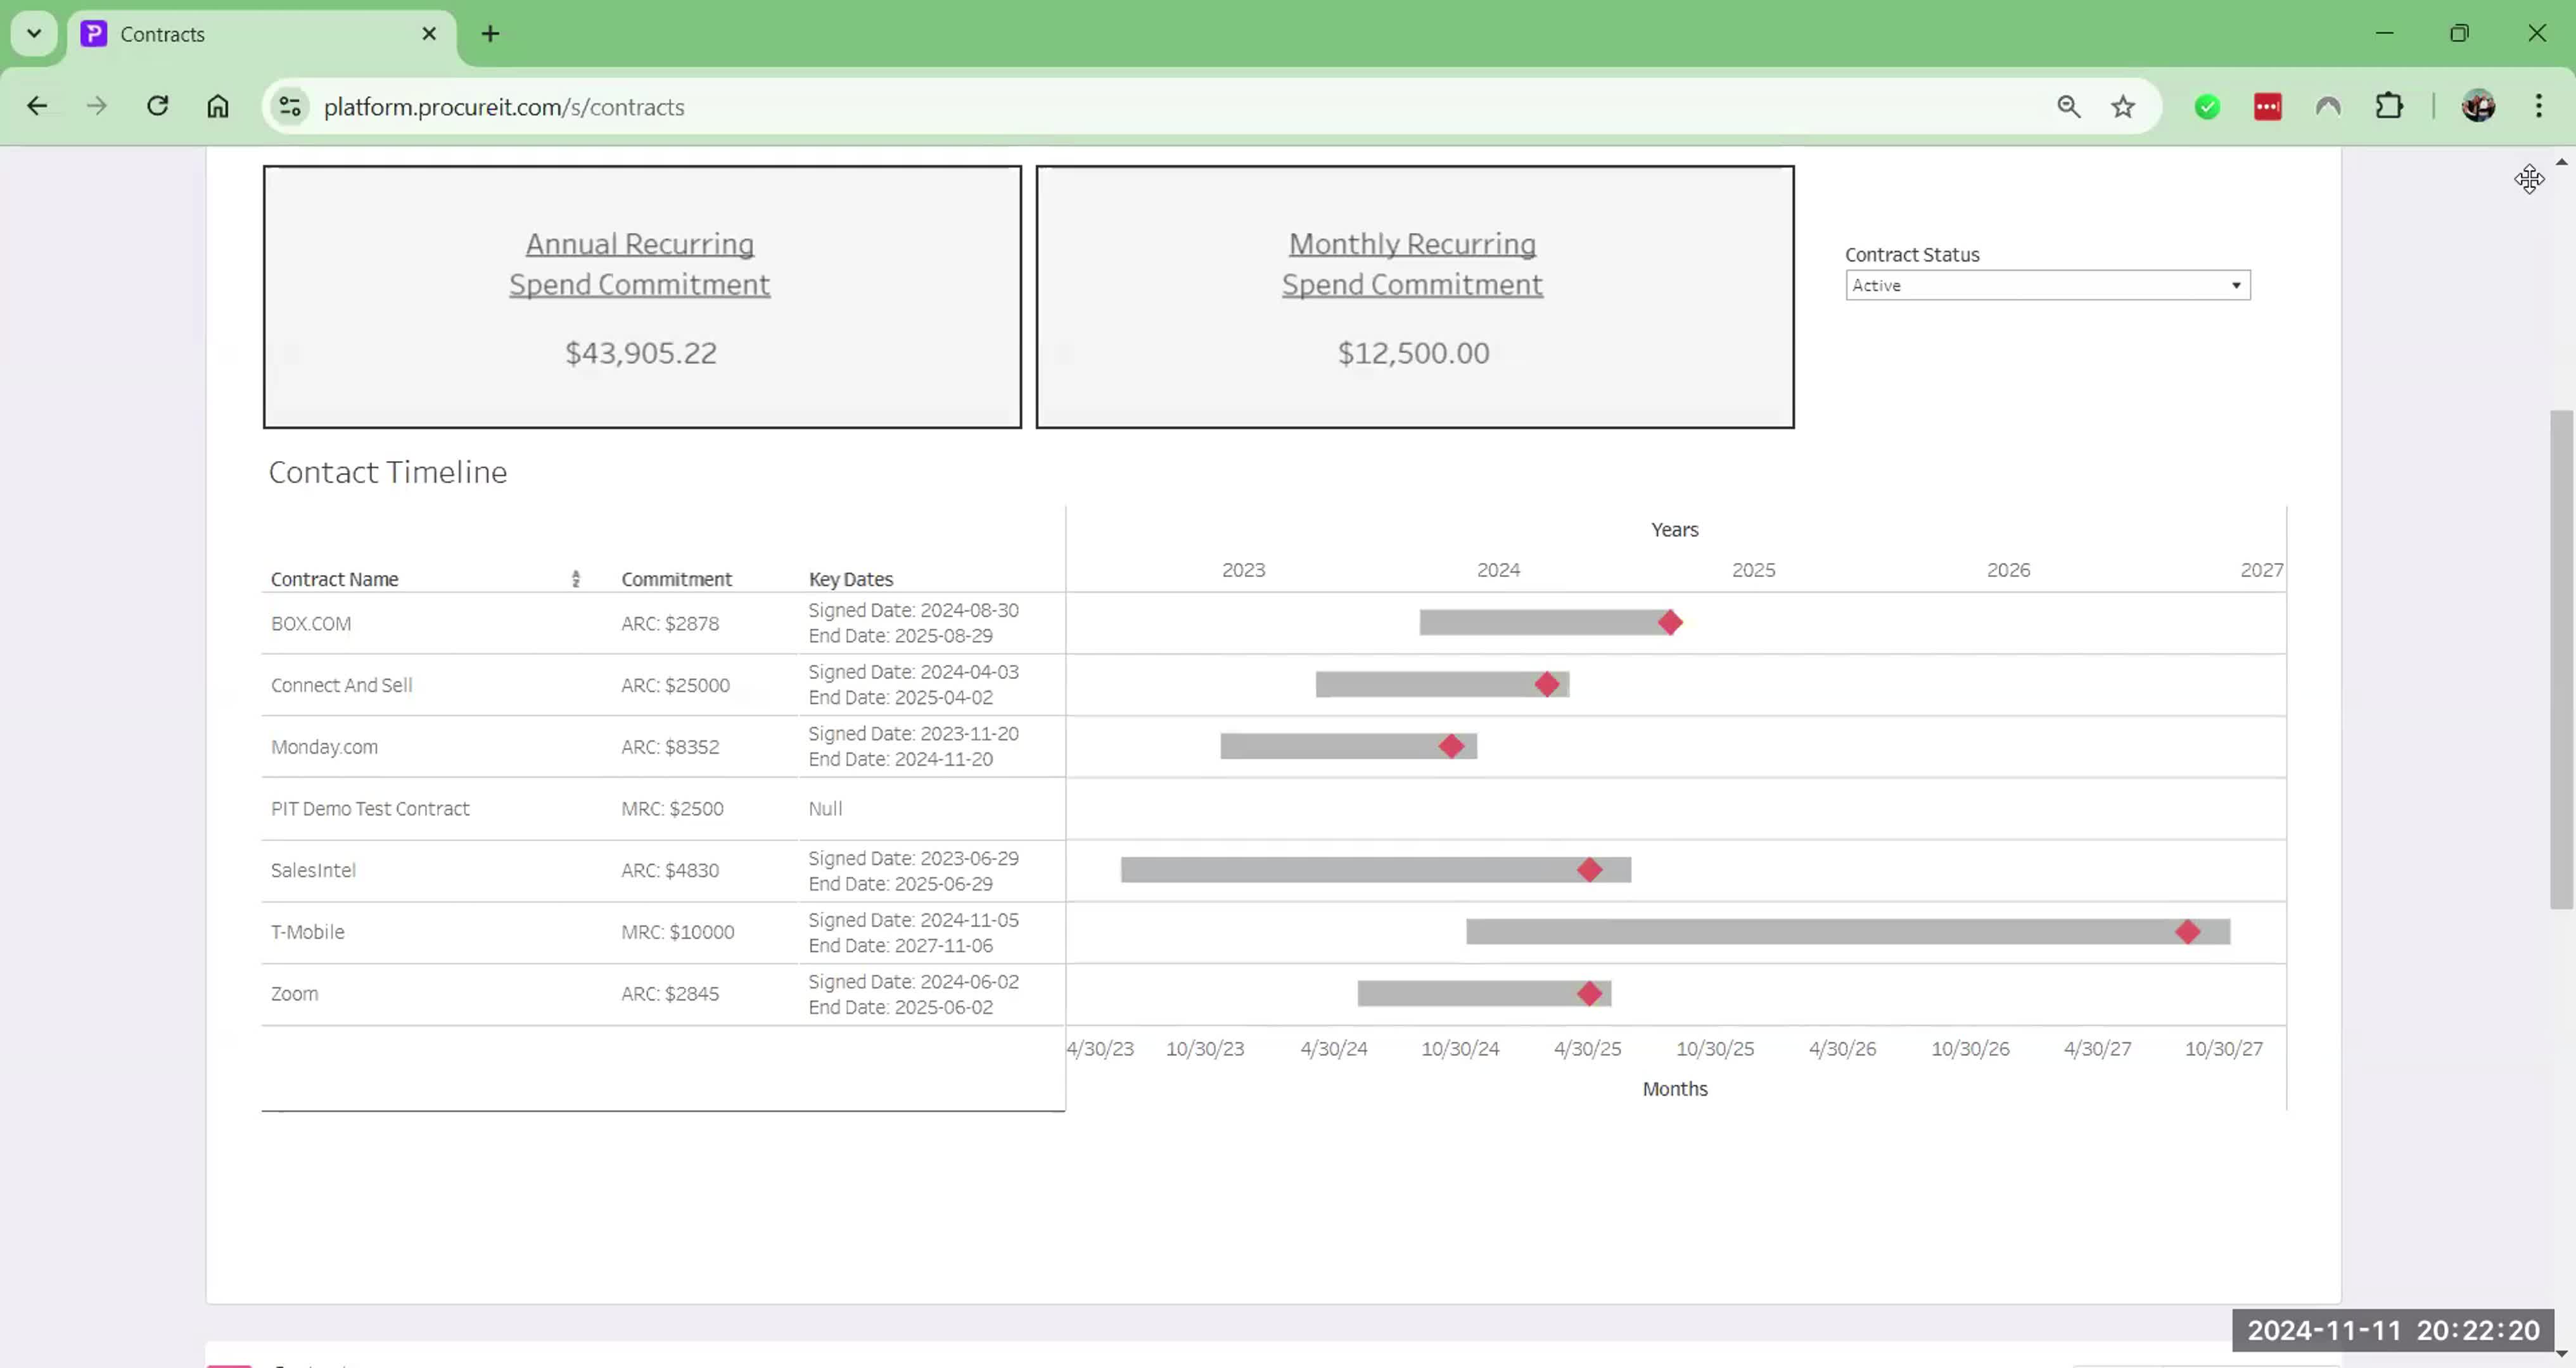Open the Chrome three-dot menu
Image resolution: width=2576 pixels, height=1368 pixels.
(x=2538, y=106)
